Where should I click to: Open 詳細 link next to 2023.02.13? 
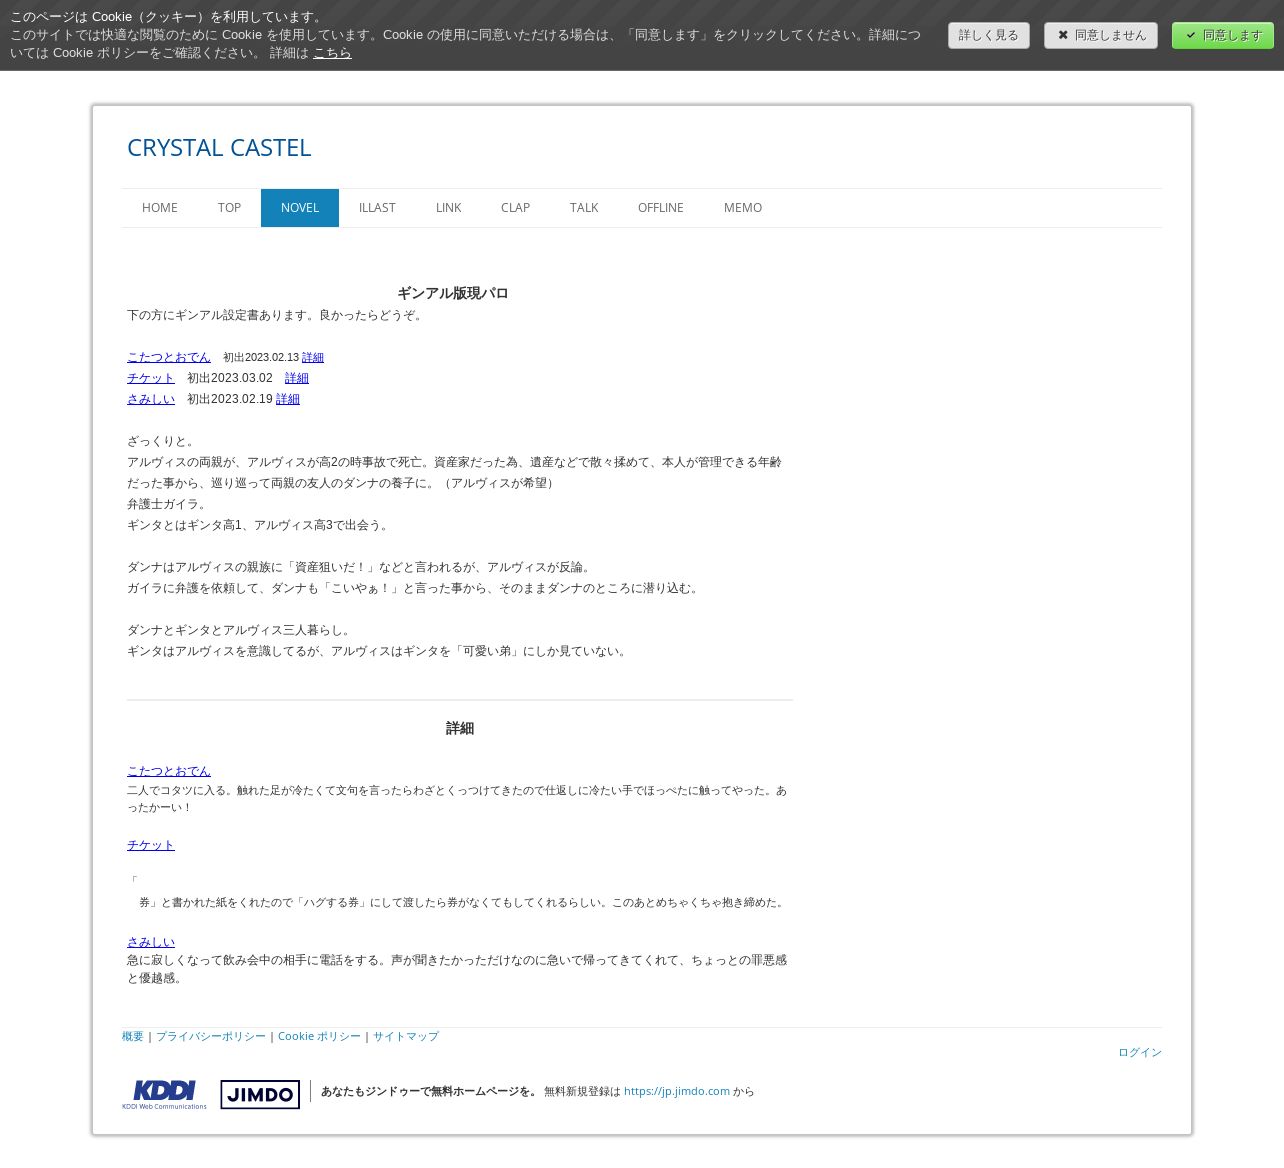click(x=313, y=357)
